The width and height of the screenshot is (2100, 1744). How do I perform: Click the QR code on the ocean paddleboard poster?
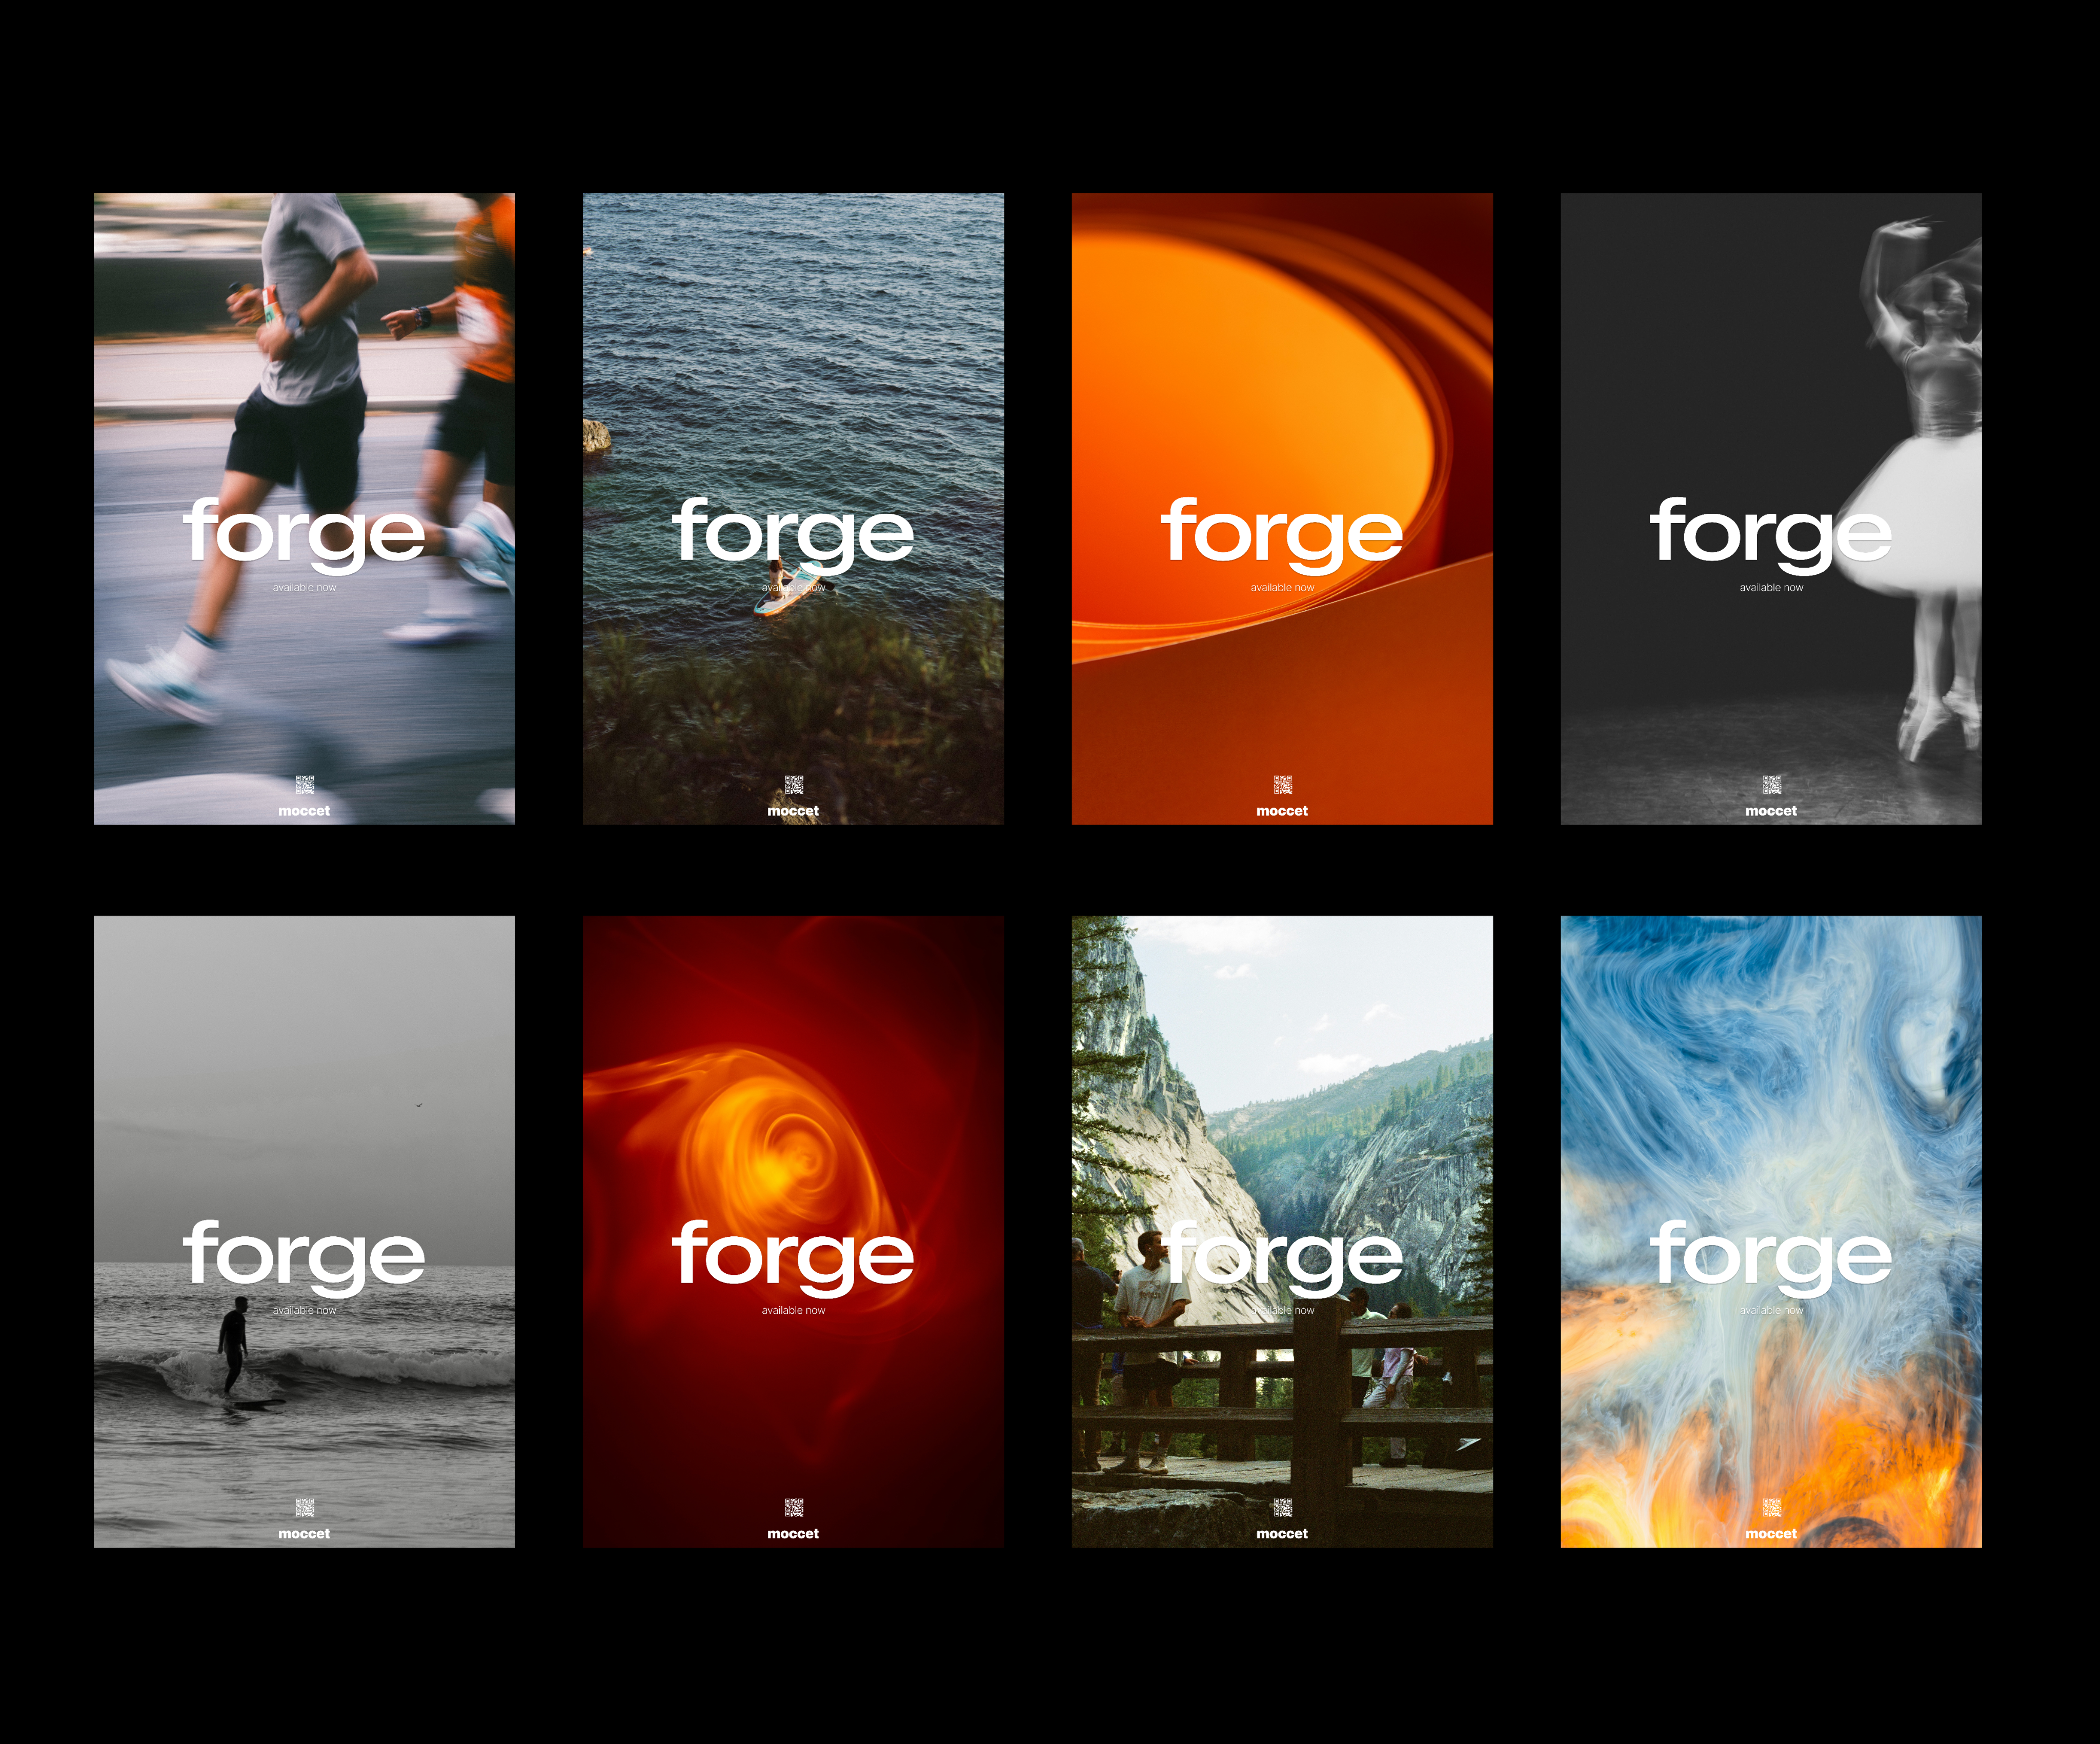(x=794, y=785)
